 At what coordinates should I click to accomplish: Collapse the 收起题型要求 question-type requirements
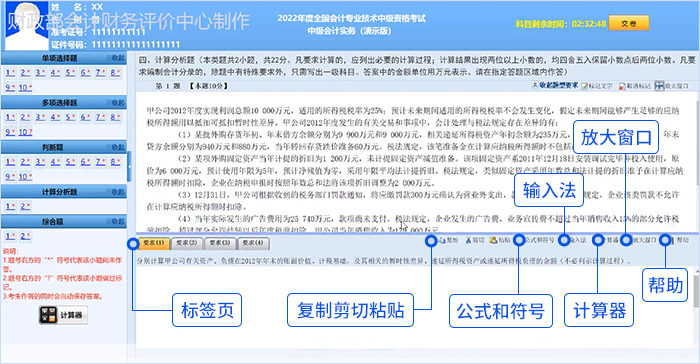(555, 85)
